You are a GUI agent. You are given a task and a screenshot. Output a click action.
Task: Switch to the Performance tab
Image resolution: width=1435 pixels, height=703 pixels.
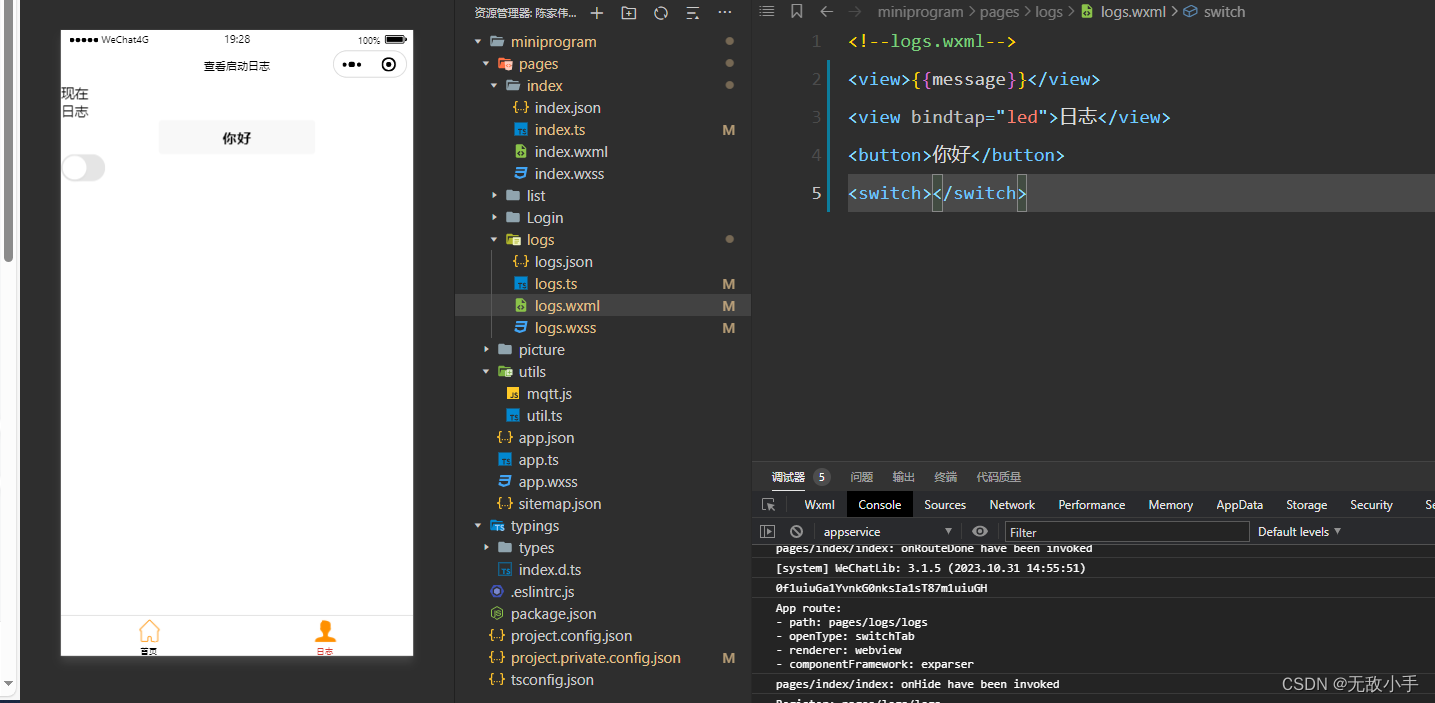(x=1092, y=505)
